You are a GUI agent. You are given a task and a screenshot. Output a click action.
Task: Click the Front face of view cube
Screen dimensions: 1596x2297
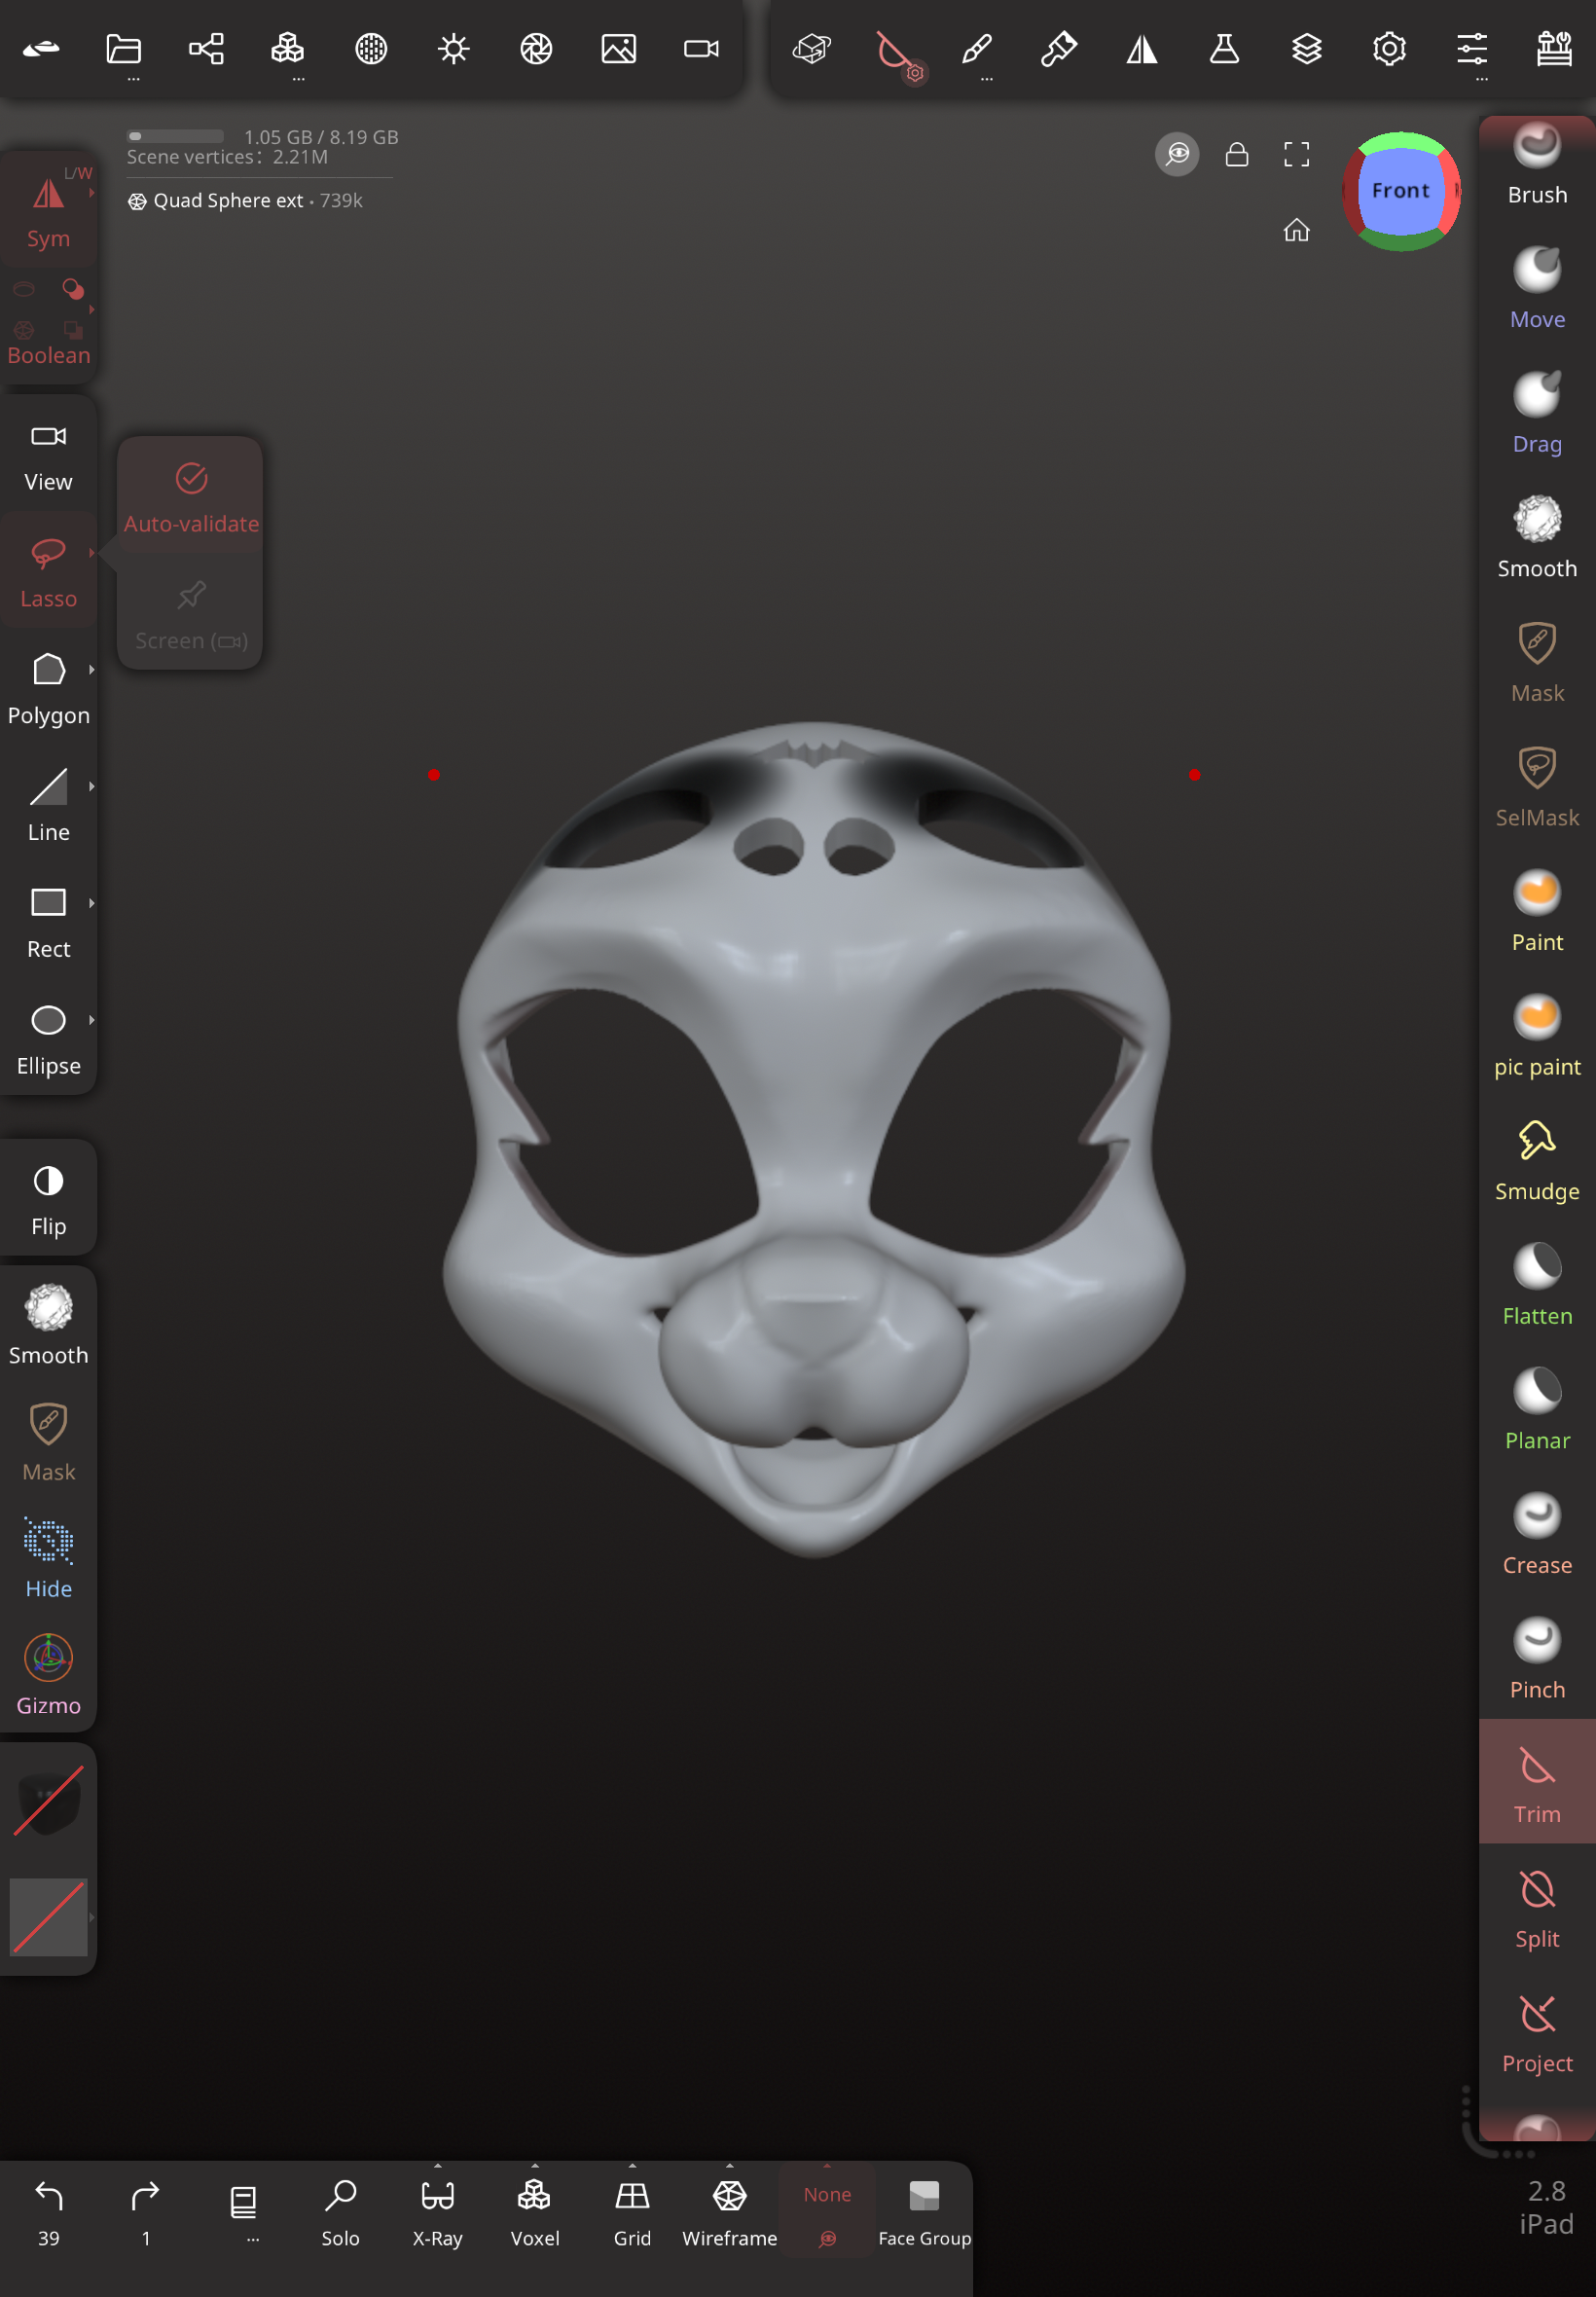(x=1400, y=190)
